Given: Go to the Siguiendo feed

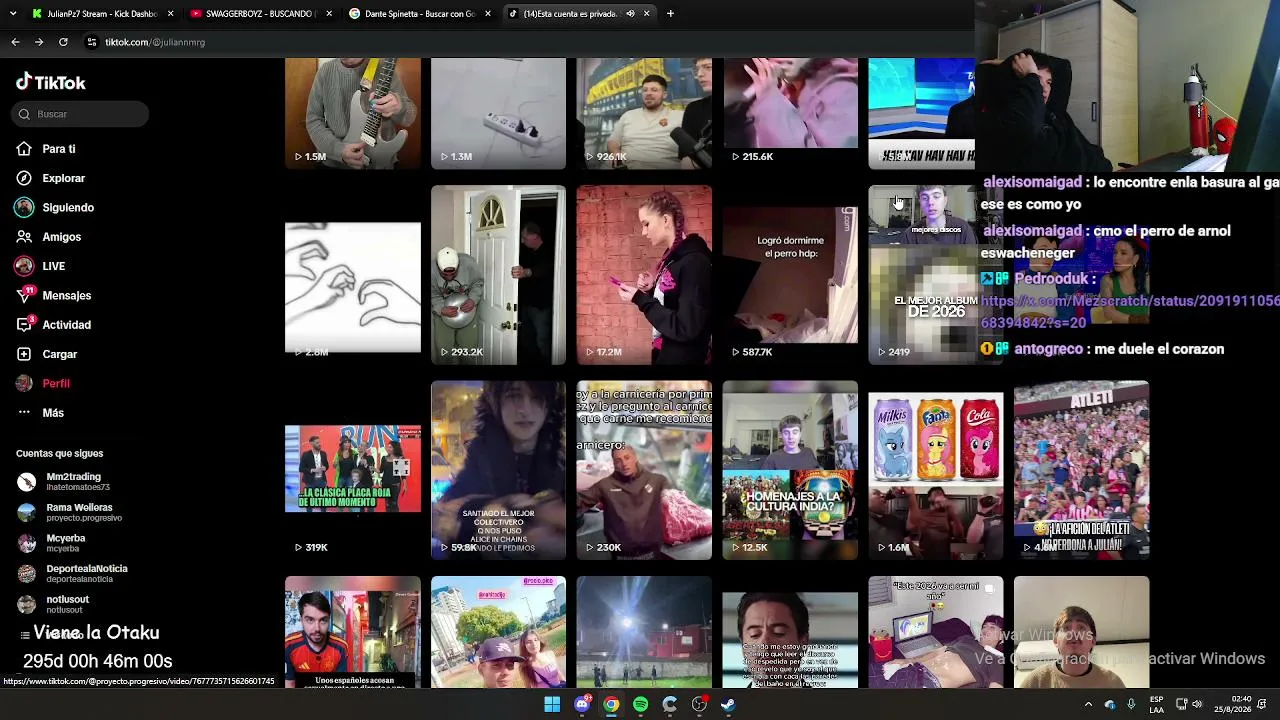Looking at the screenshot, I should click(68, 208).
